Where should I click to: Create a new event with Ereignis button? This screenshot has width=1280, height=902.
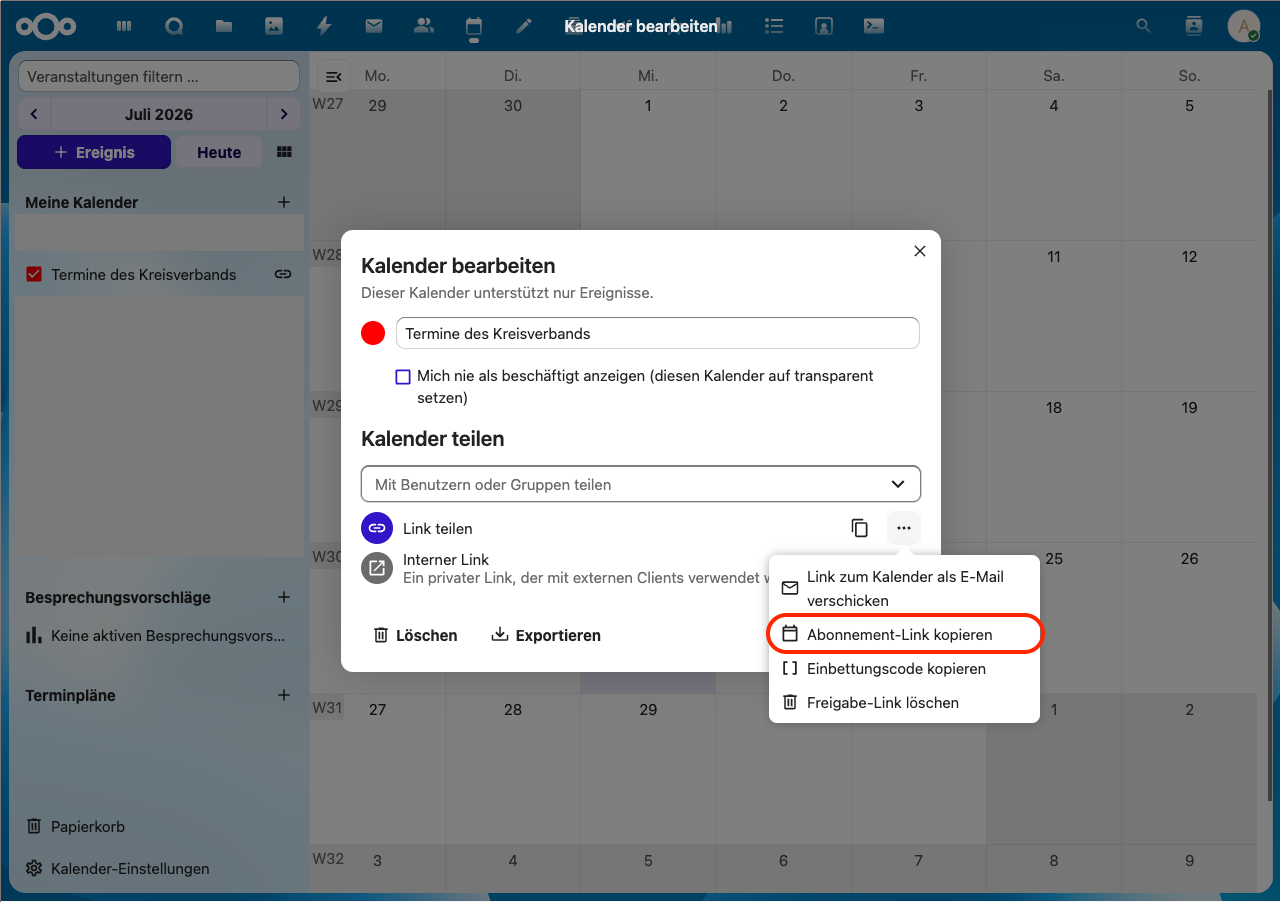point(94,152)
